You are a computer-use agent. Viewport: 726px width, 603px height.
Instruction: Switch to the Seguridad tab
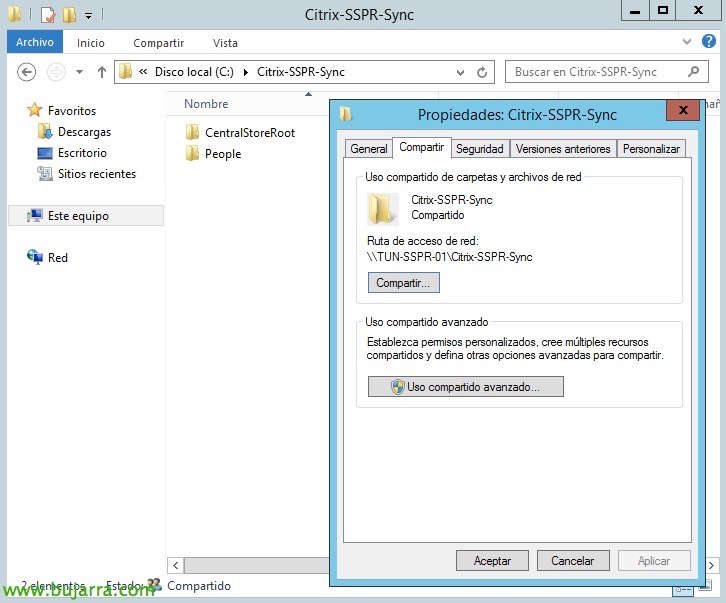(x=480, y=149)
